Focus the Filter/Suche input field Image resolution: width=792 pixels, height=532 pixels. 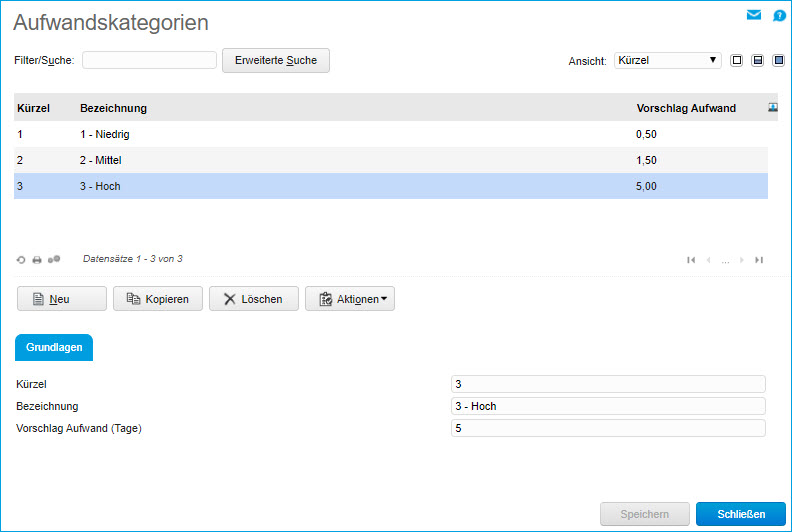pos(150,60)
